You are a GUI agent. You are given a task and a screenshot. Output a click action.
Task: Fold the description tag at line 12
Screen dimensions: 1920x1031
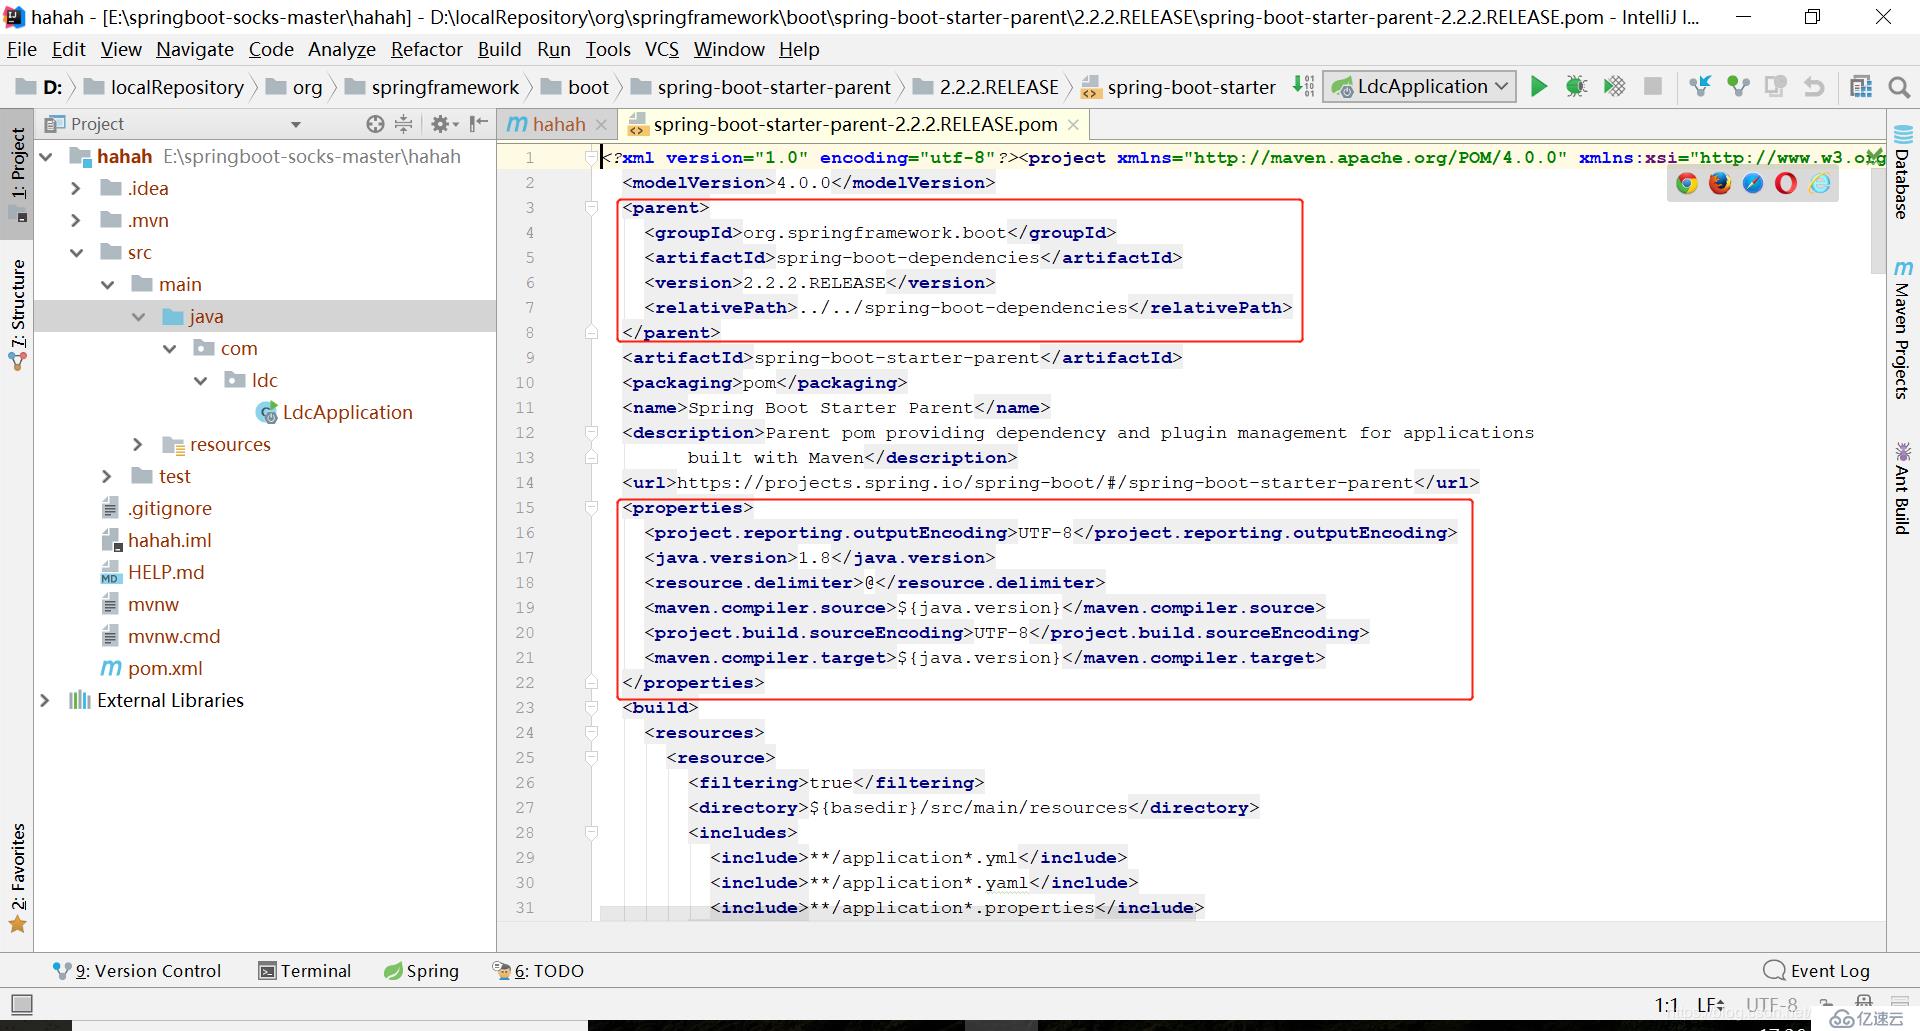(x=591, y=433)
